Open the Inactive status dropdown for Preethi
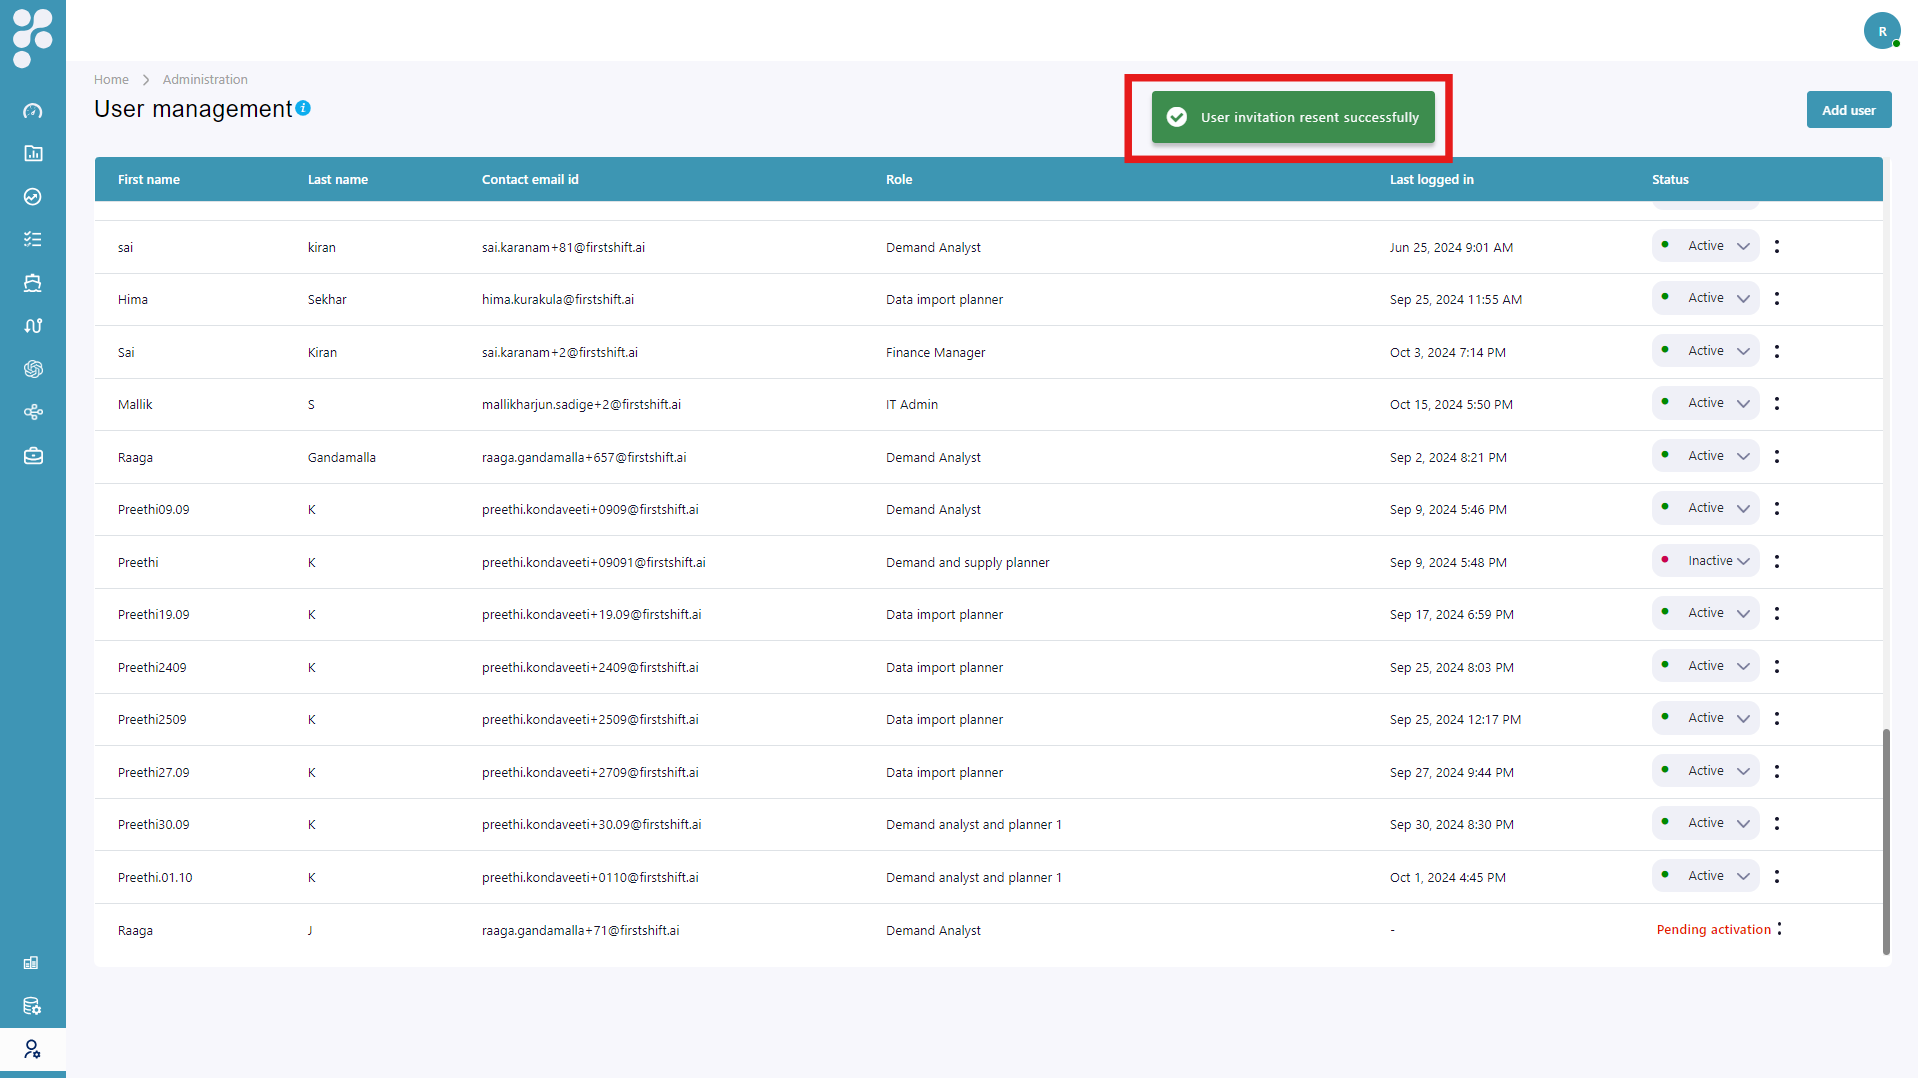This screenshot has width=1918, height=1078. click(x=1705, y=561)
